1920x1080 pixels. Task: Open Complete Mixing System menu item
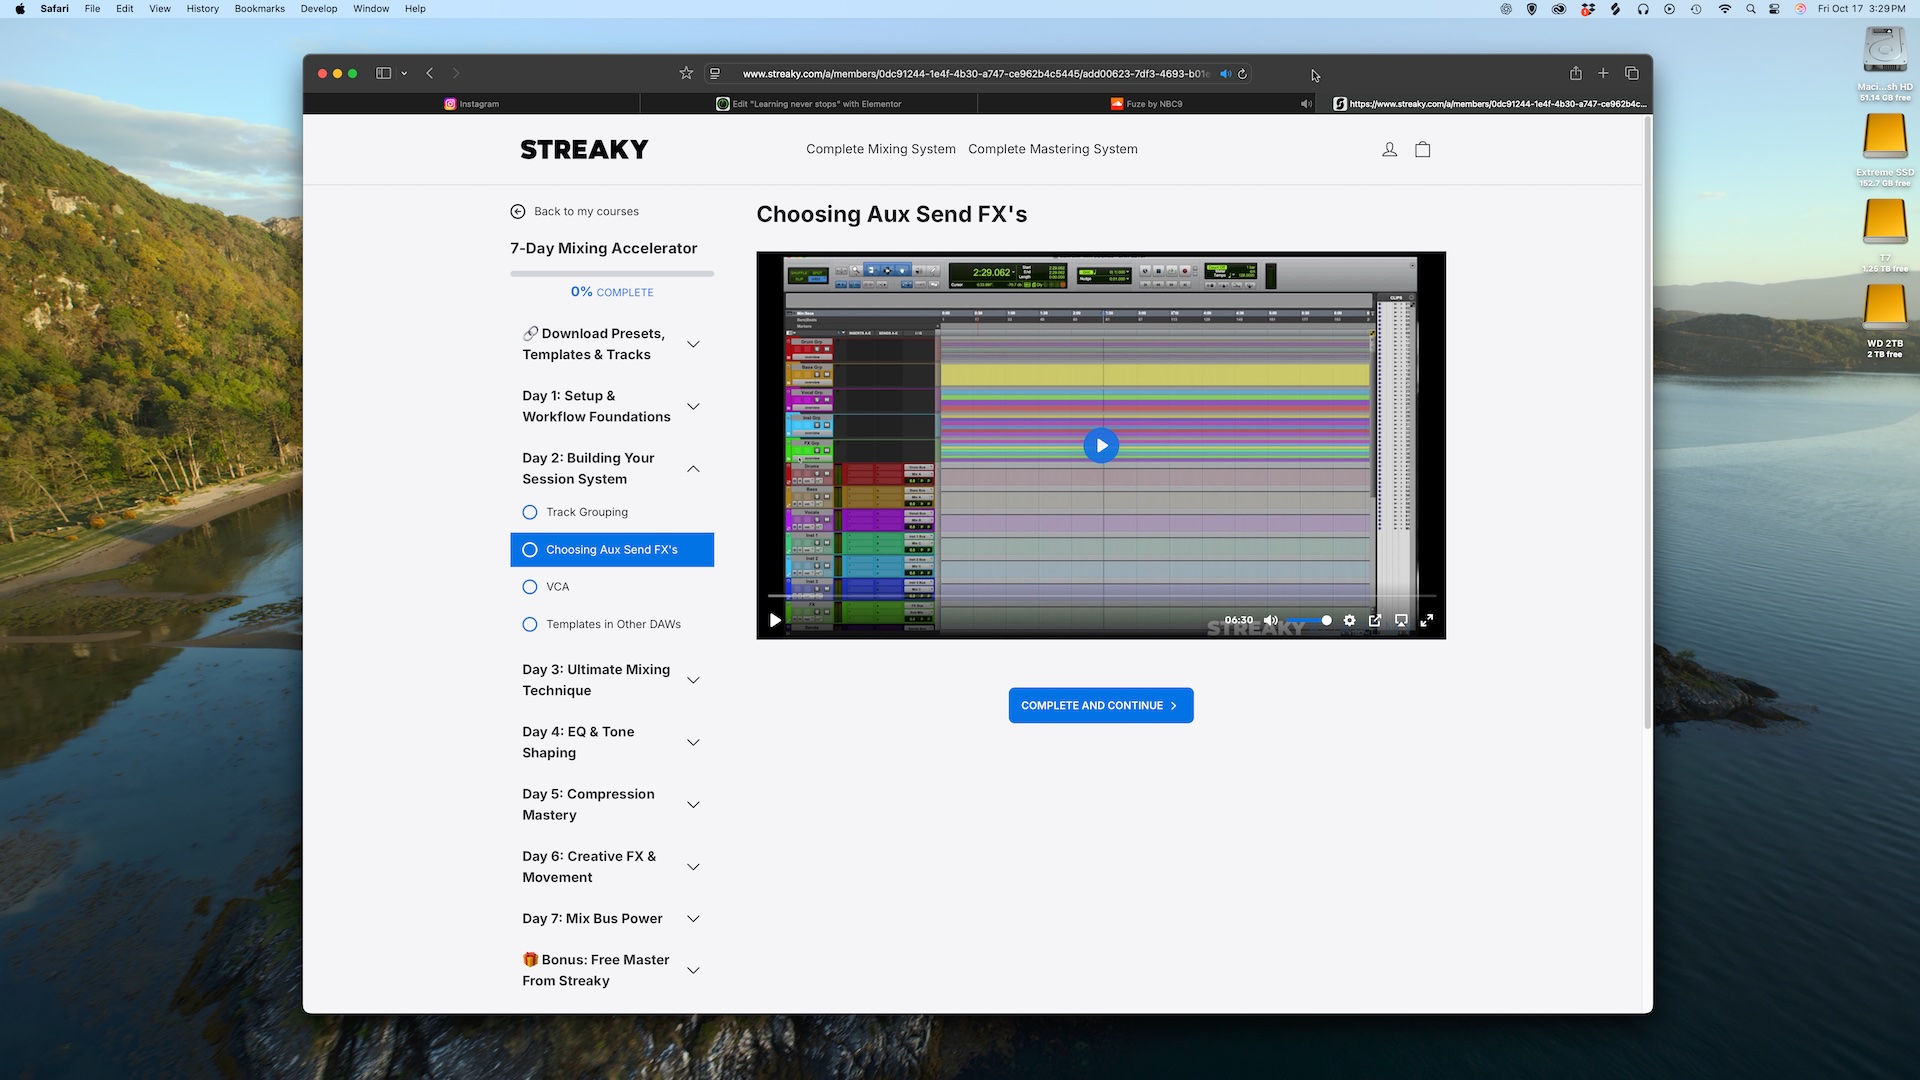[x=880, y=149]
